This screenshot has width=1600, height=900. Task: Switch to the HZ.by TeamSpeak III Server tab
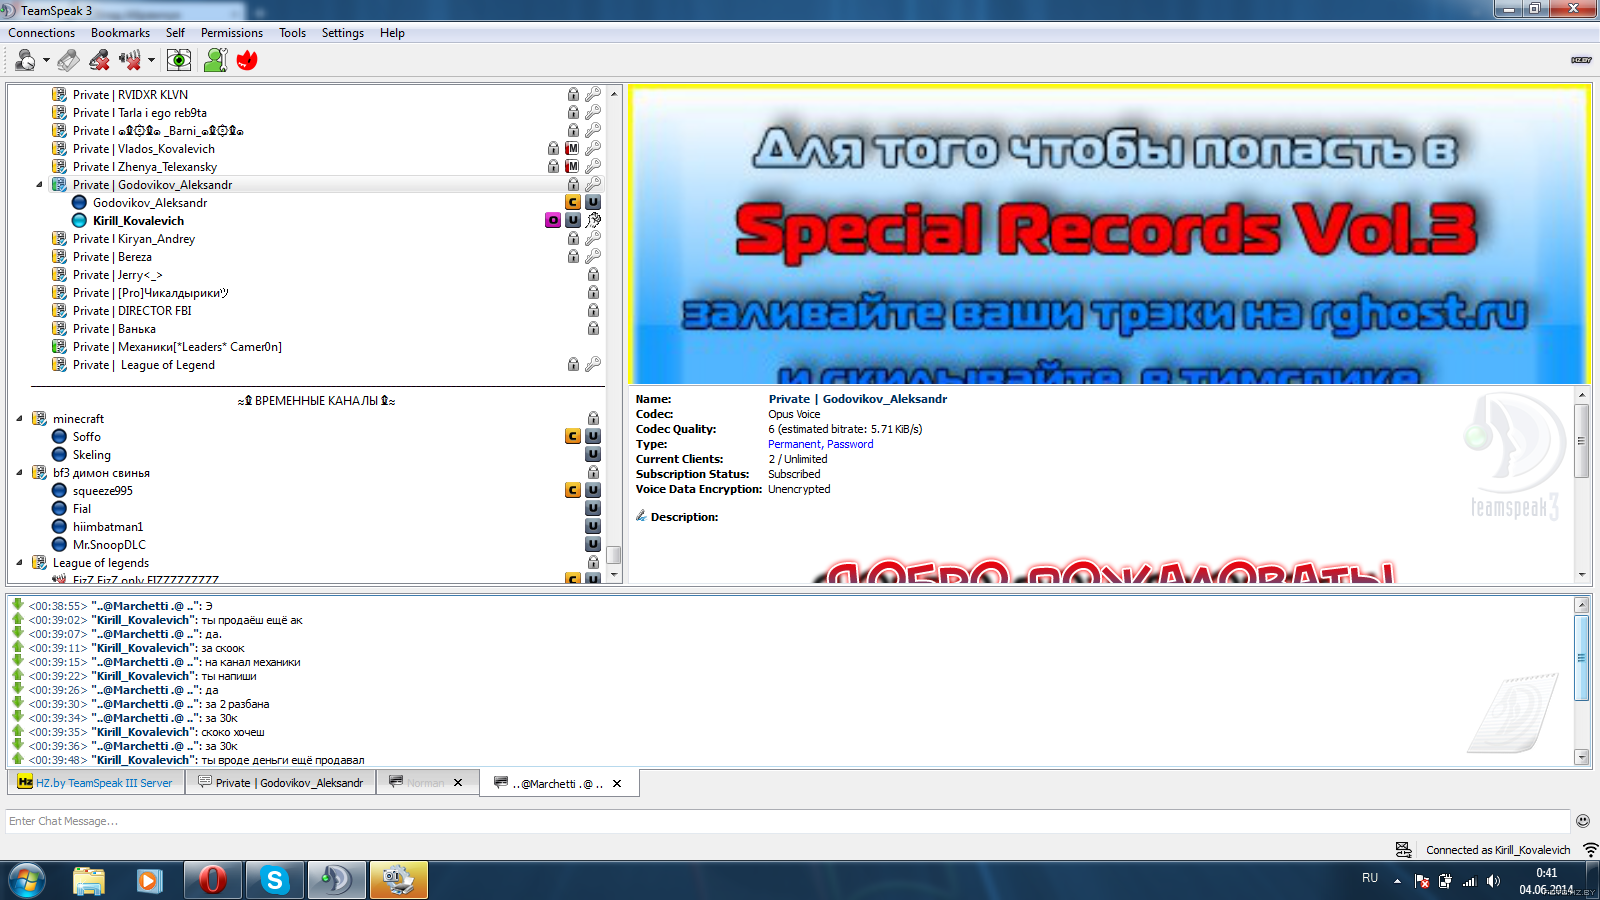point(96,783)
